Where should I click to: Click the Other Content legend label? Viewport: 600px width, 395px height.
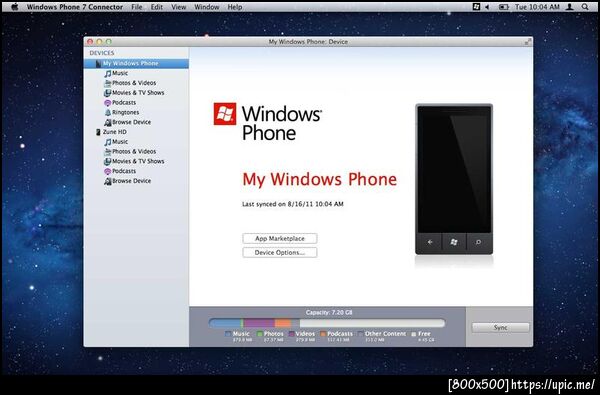[x=385, y=334]
